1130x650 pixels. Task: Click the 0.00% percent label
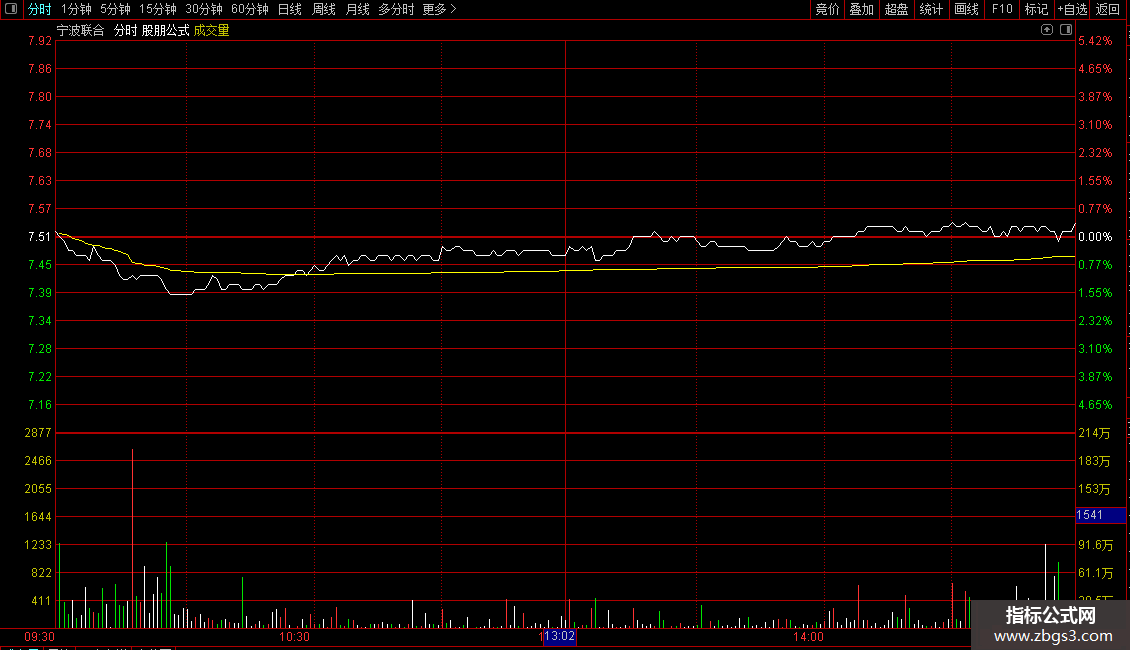[x=1095, y=236]
